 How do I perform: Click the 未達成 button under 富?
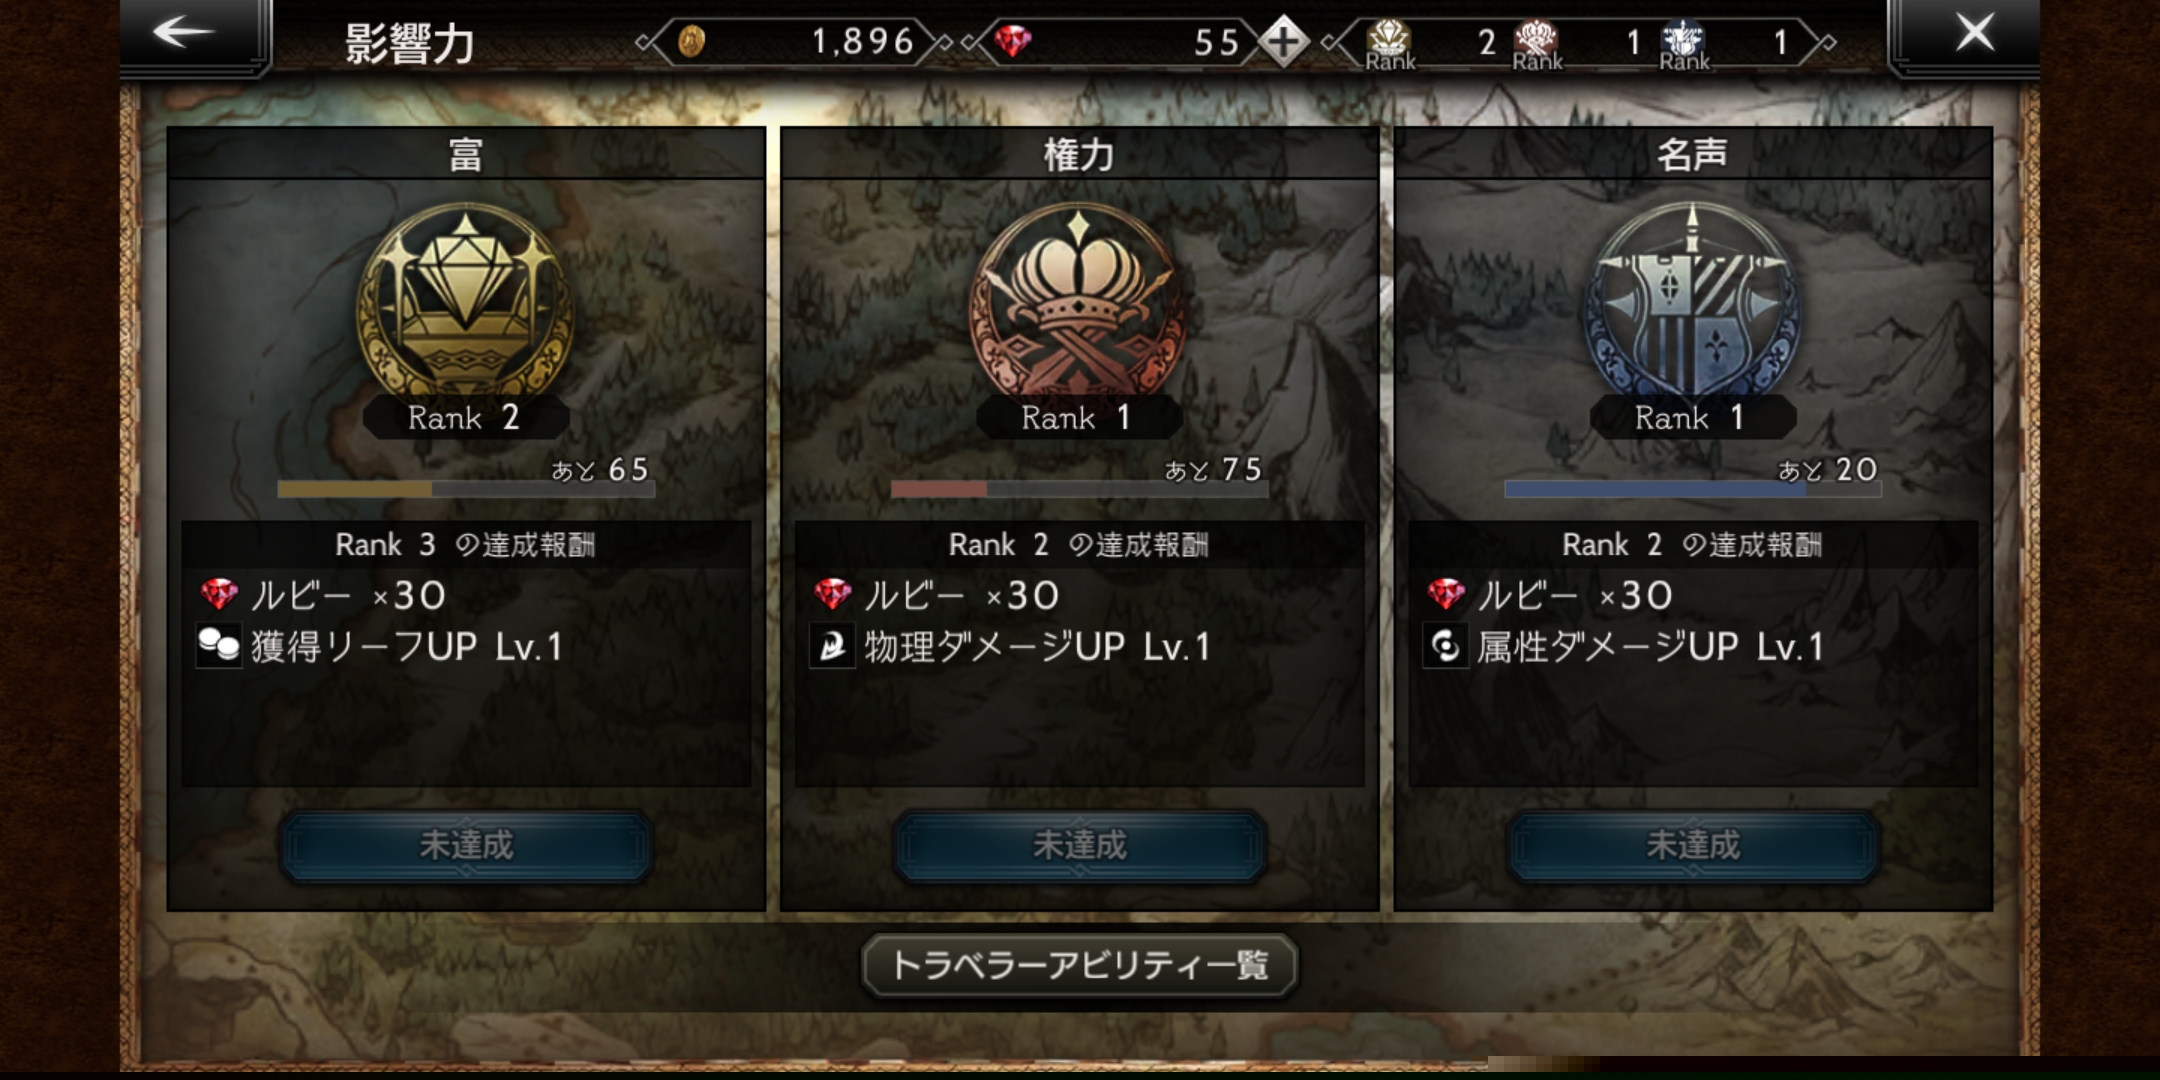coord(466,846)
